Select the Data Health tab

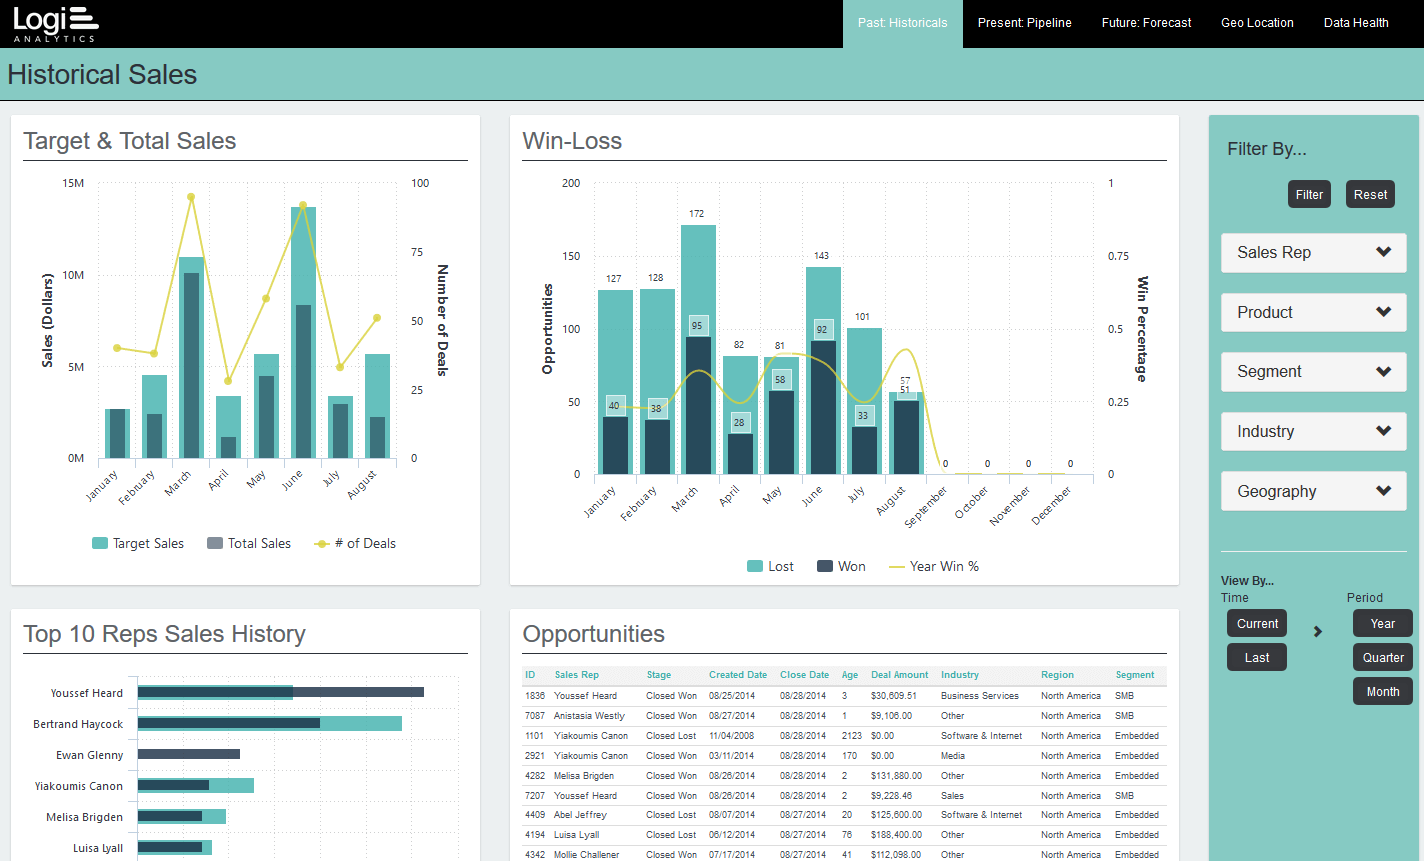[1356, 23]
